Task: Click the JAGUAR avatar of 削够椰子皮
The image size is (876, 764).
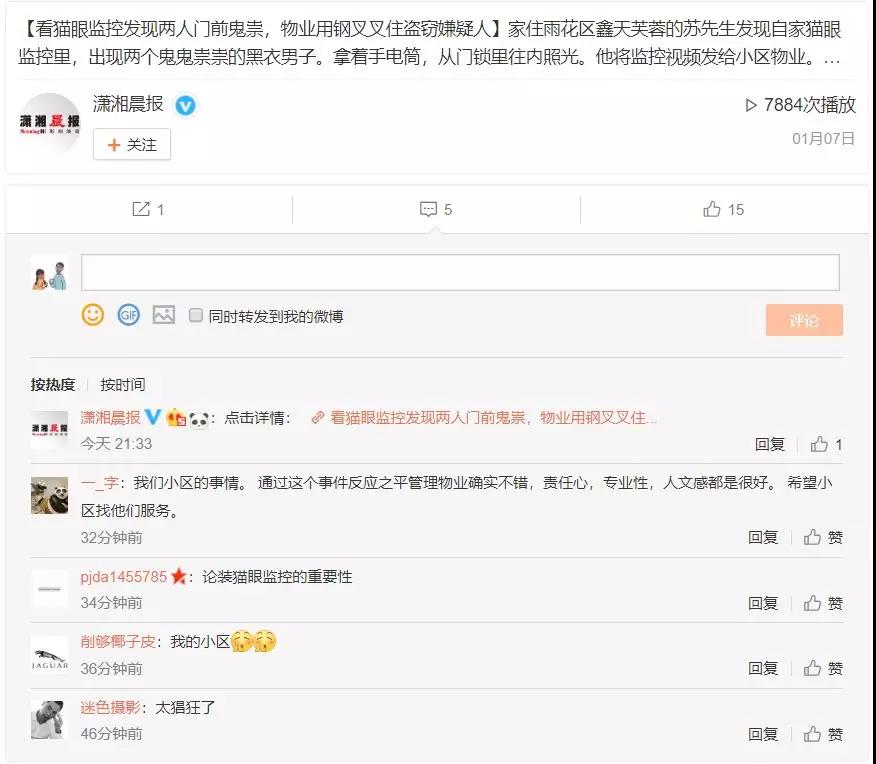Action: [x=50, y=655]
